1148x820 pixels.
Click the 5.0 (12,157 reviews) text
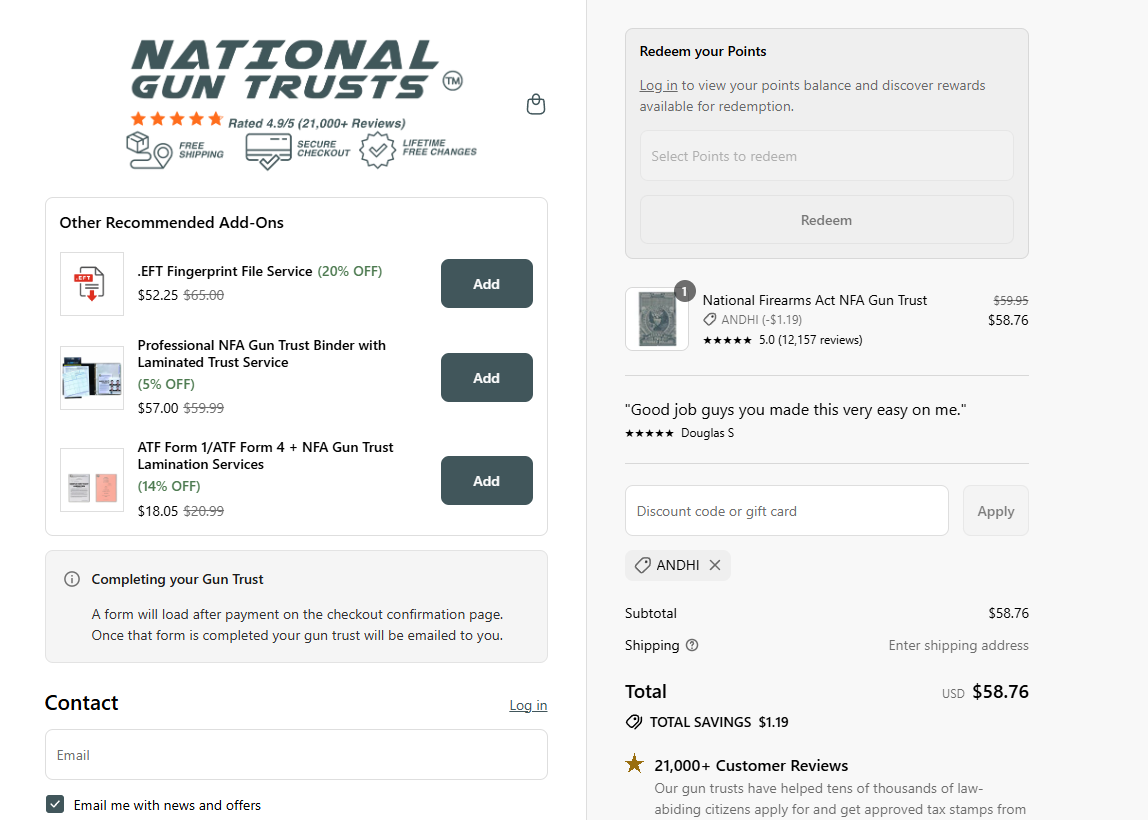click(810, 340)
